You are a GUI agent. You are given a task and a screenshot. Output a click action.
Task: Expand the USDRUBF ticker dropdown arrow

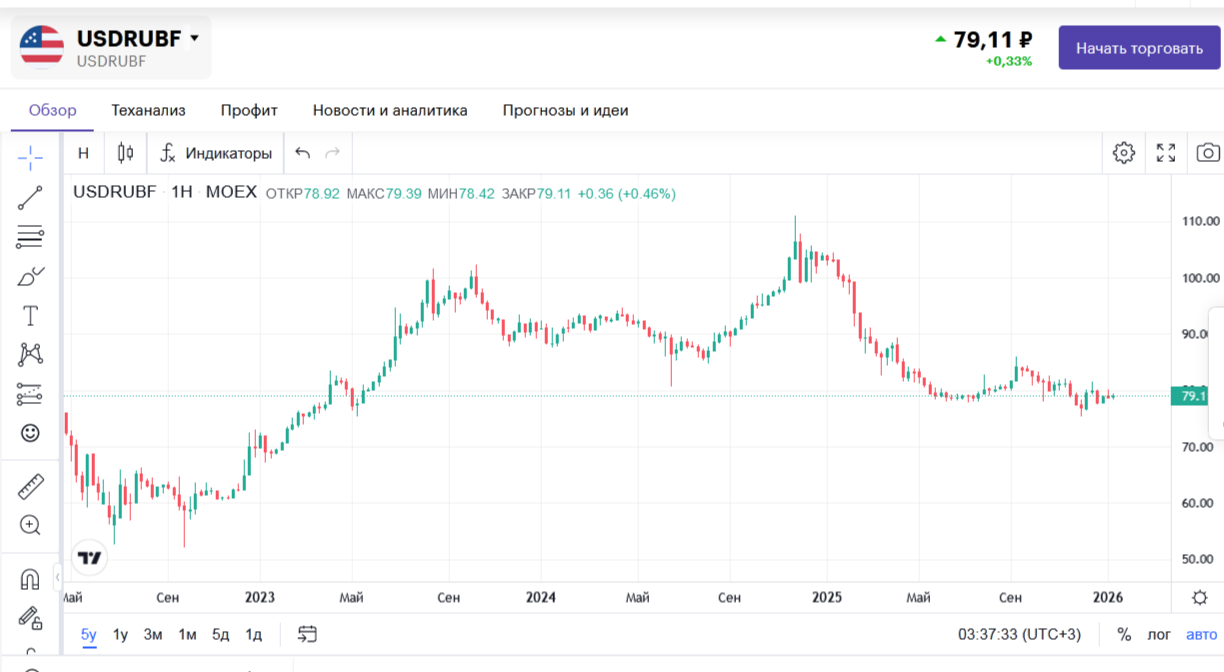point(194,38)
